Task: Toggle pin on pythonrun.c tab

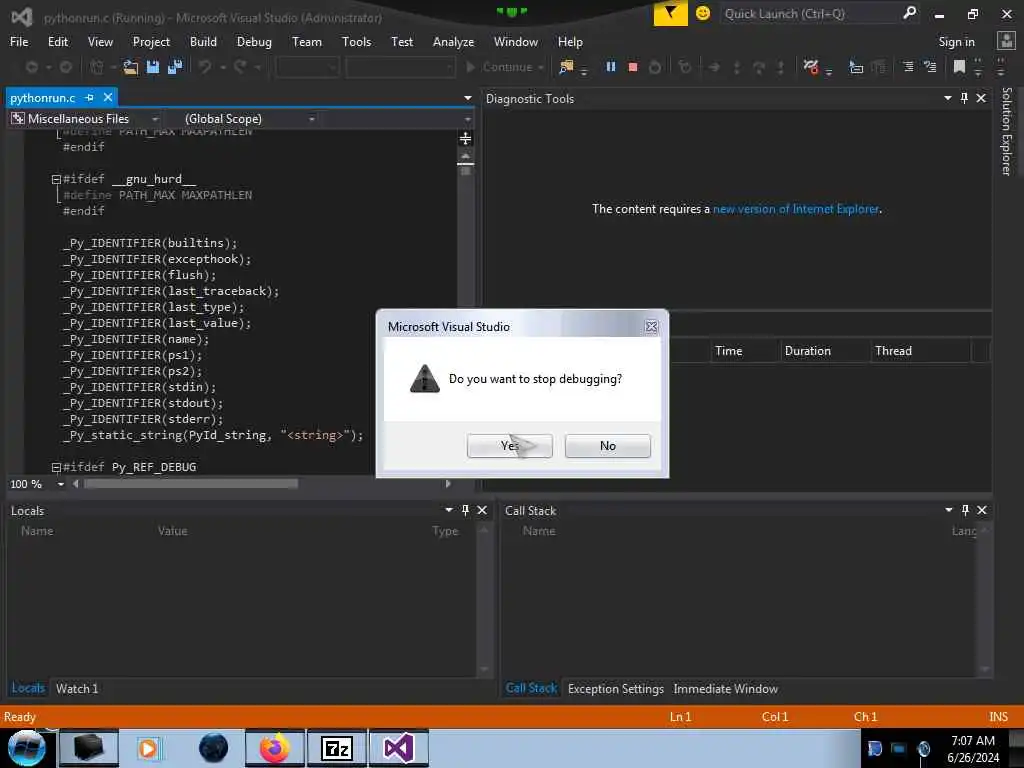Action: [89, 97]
